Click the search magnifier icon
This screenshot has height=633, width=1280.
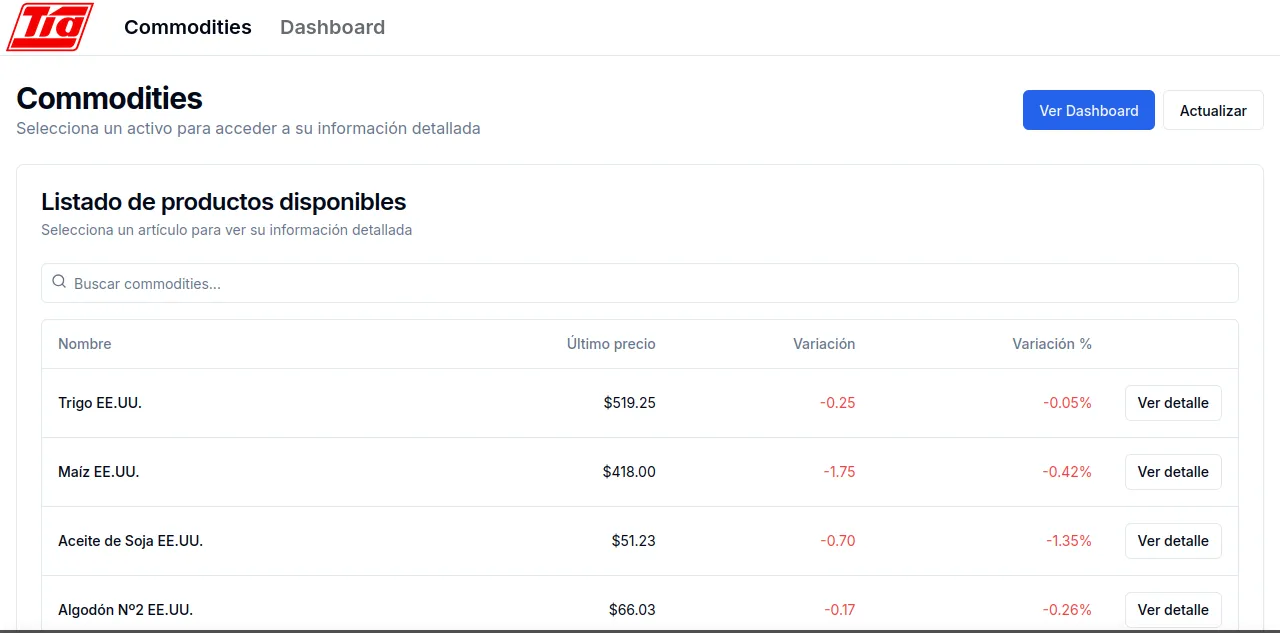coord(59,282)
